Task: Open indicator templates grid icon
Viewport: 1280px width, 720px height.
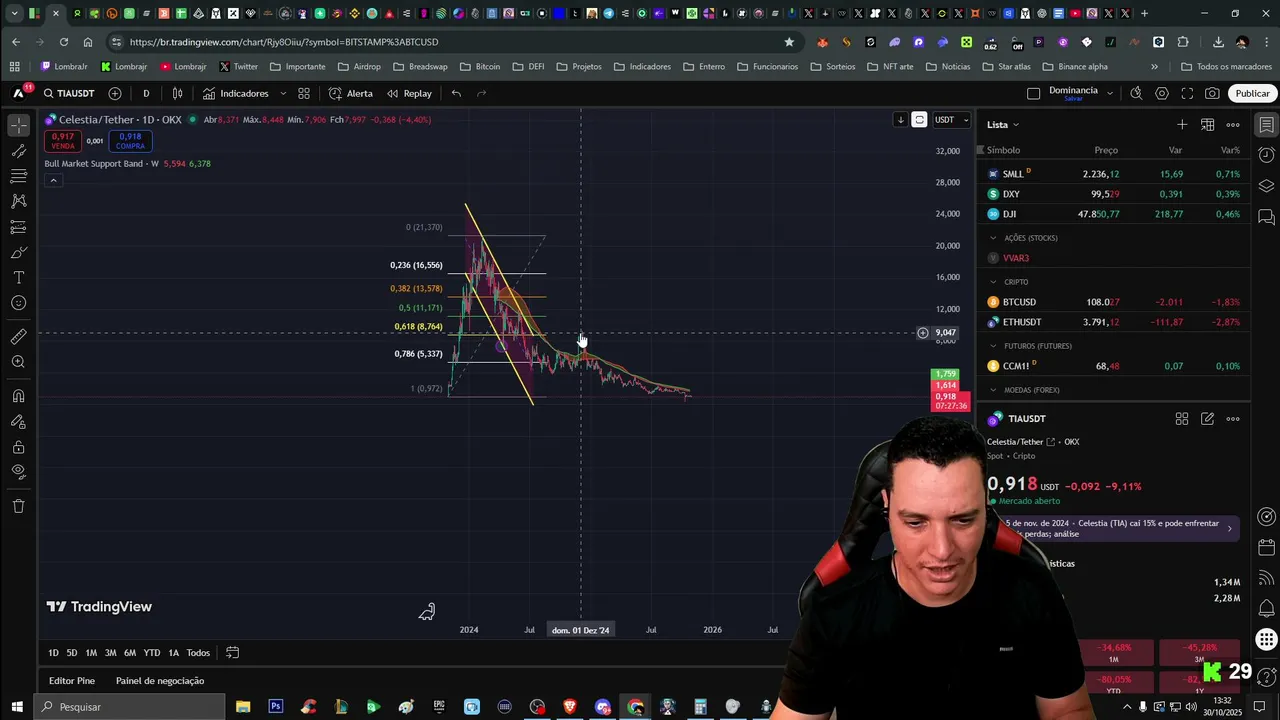Action: pos(304,93)
